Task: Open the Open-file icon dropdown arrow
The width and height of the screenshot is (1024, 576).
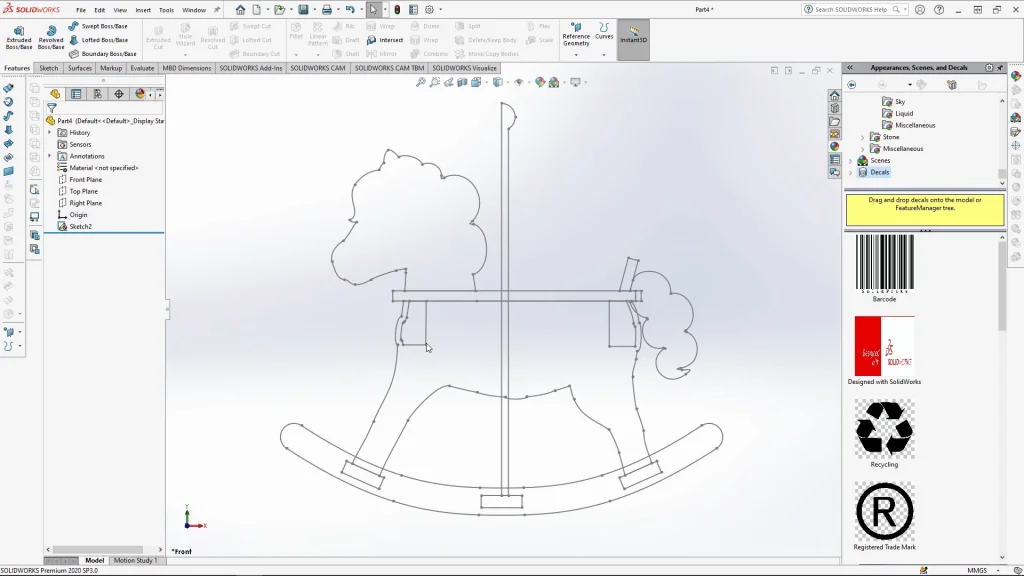Action: [x=290, y=10]
